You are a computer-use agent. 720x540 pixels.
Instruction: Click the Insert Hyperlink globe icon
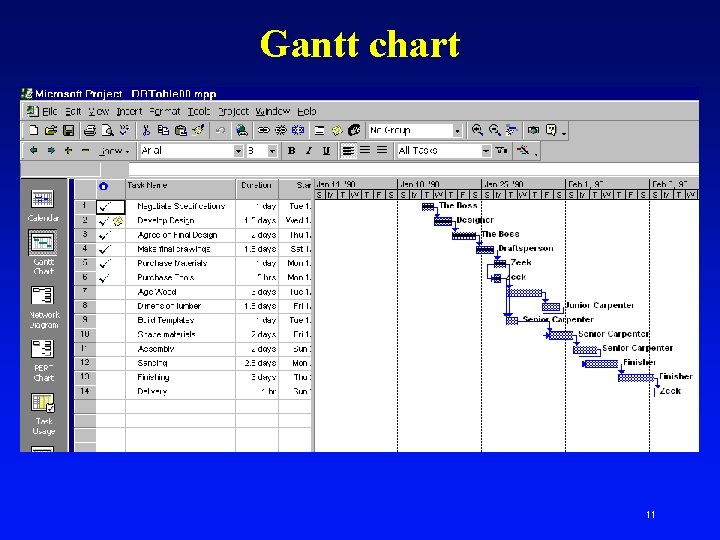coord(242,130)
